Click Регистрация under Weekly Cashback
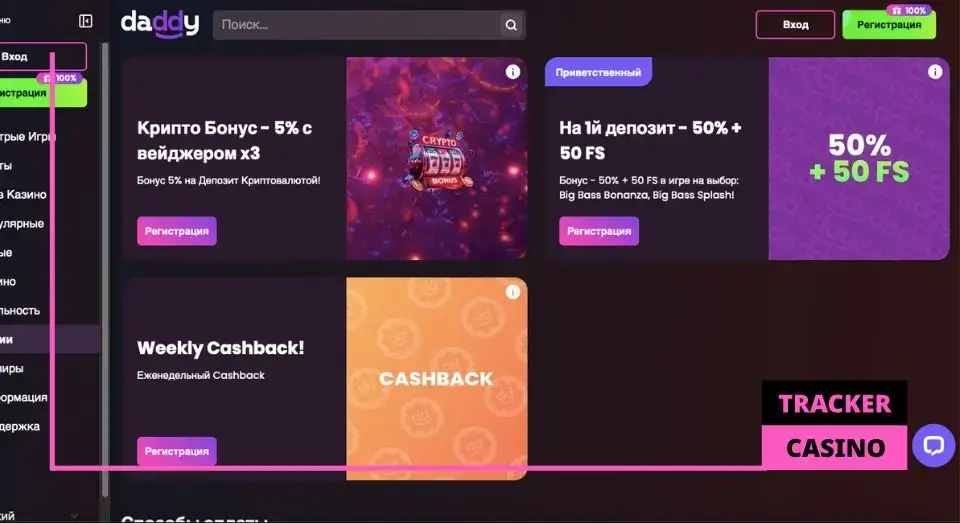This screenshot has width=960, height=523. (176, 451)
